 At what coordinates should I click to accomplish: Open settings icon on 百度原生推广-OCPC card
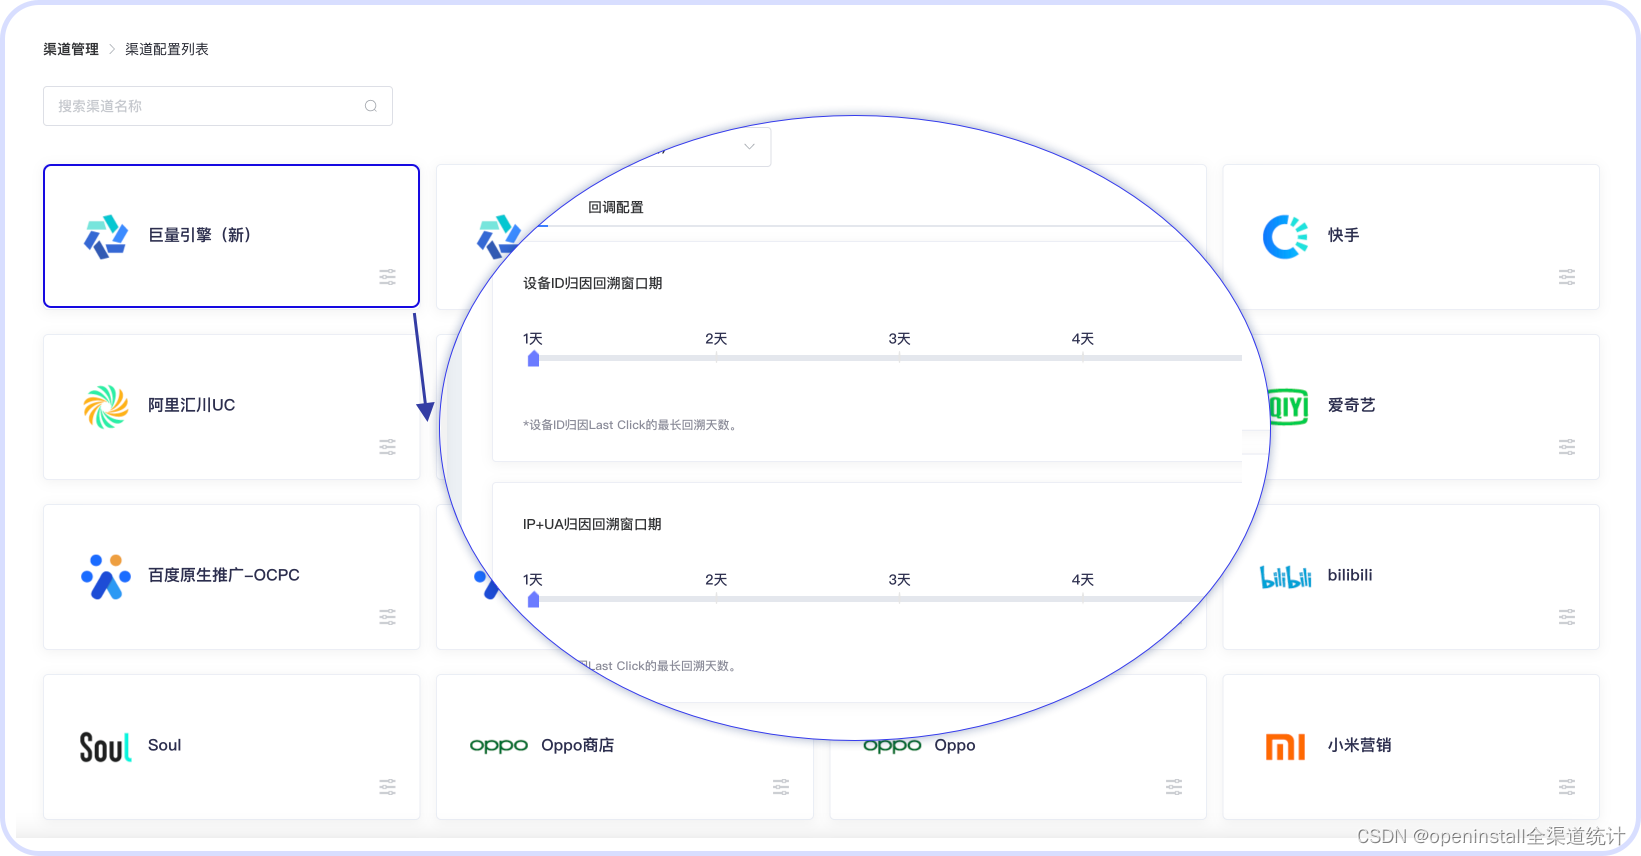(388, 617)
